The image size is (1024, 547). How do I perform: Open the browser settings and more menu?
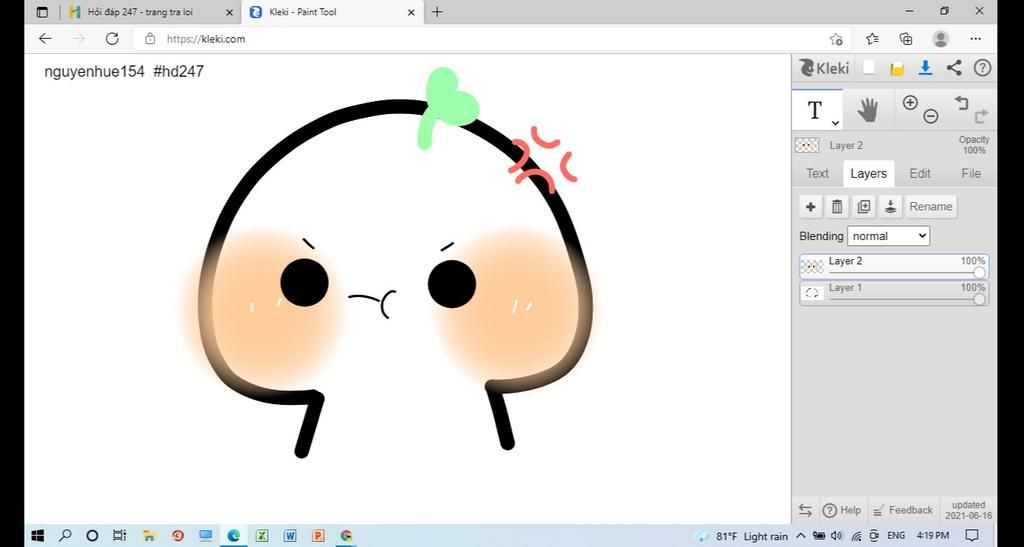pos(976,39)
